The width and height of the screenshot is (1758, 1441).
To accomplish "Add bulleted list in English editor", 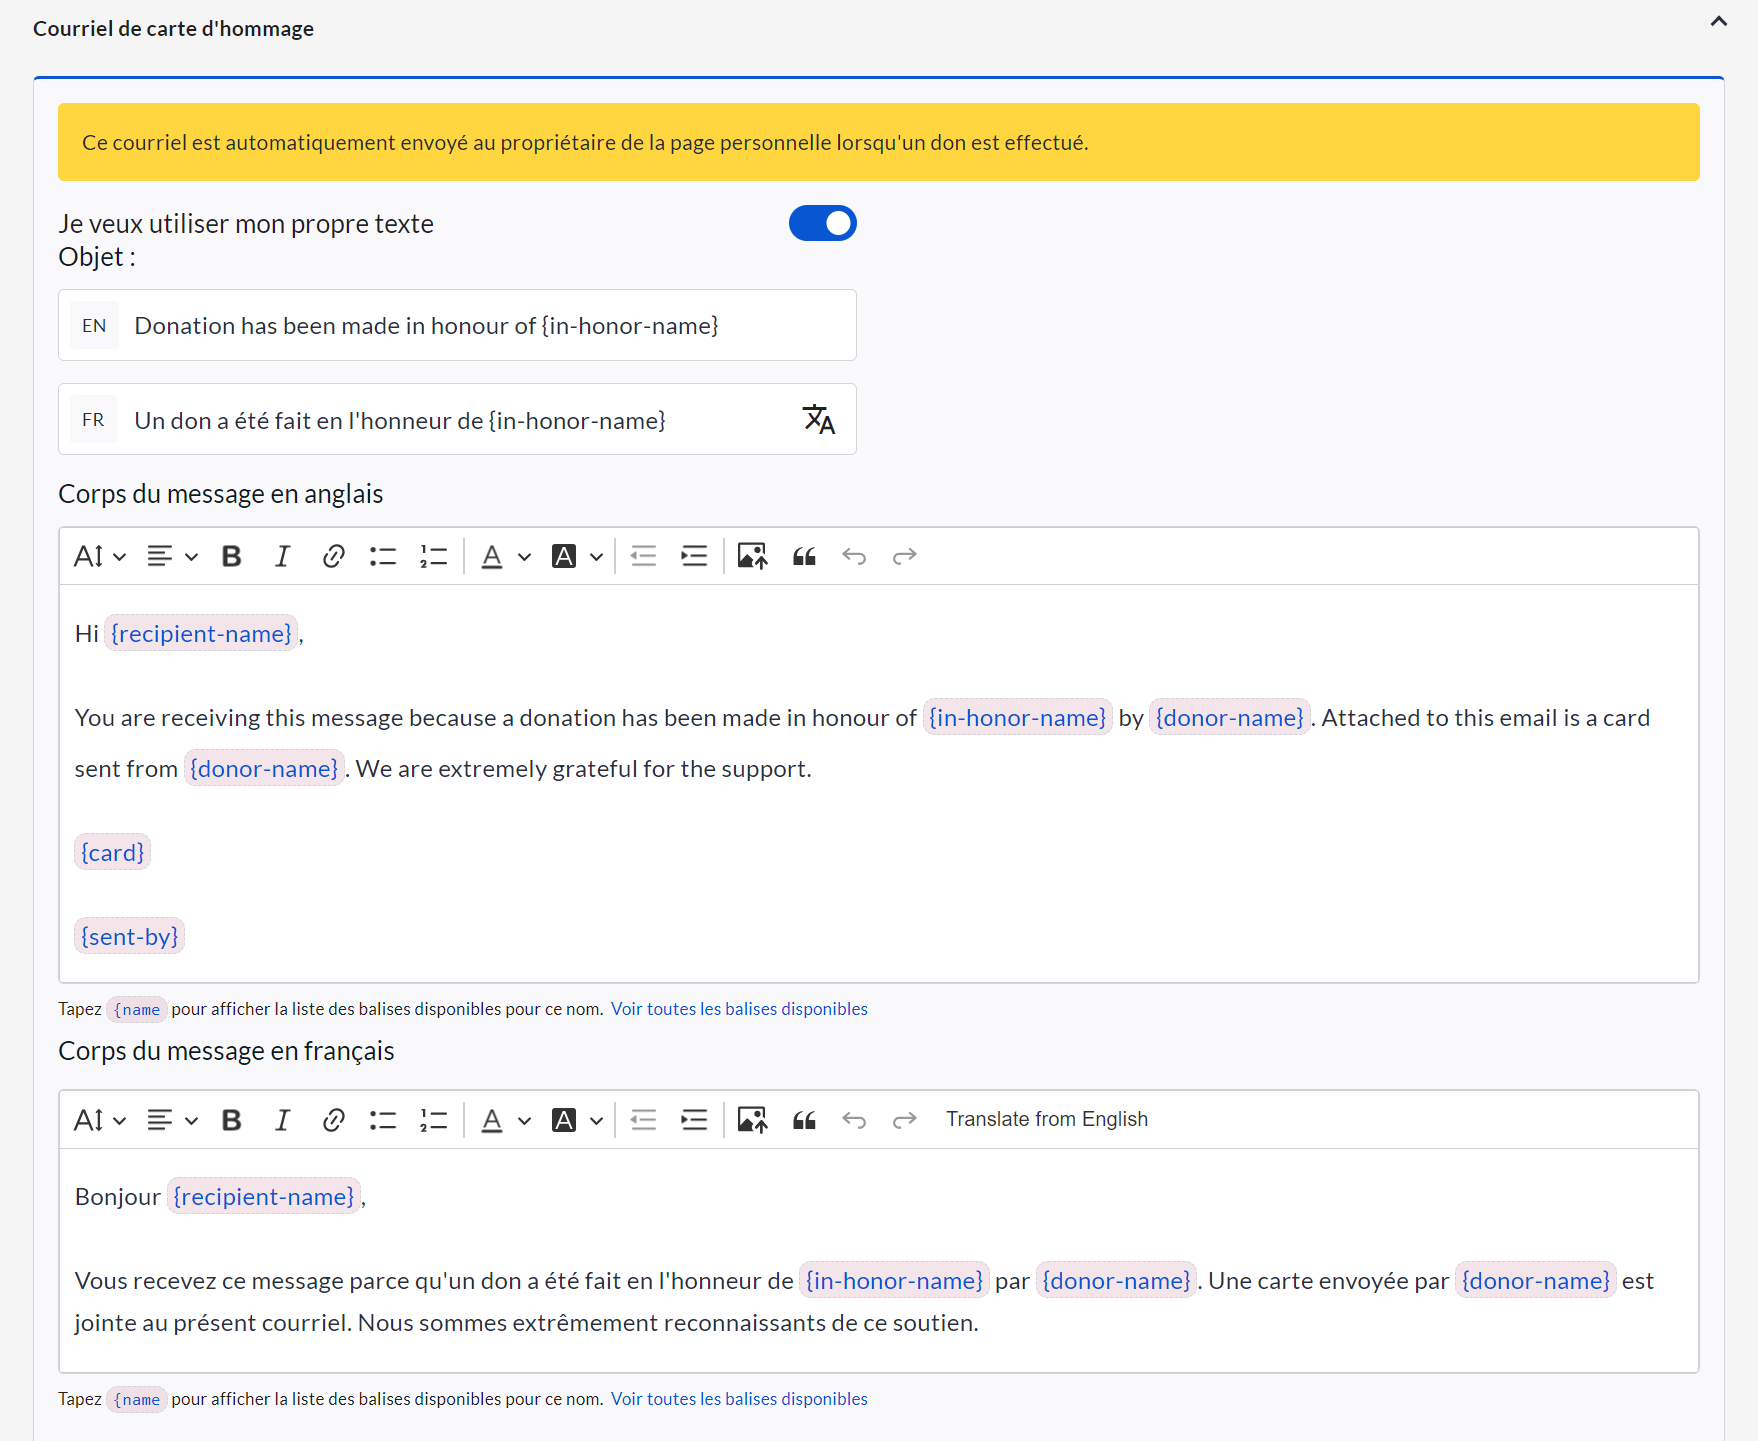I will 383,556.
